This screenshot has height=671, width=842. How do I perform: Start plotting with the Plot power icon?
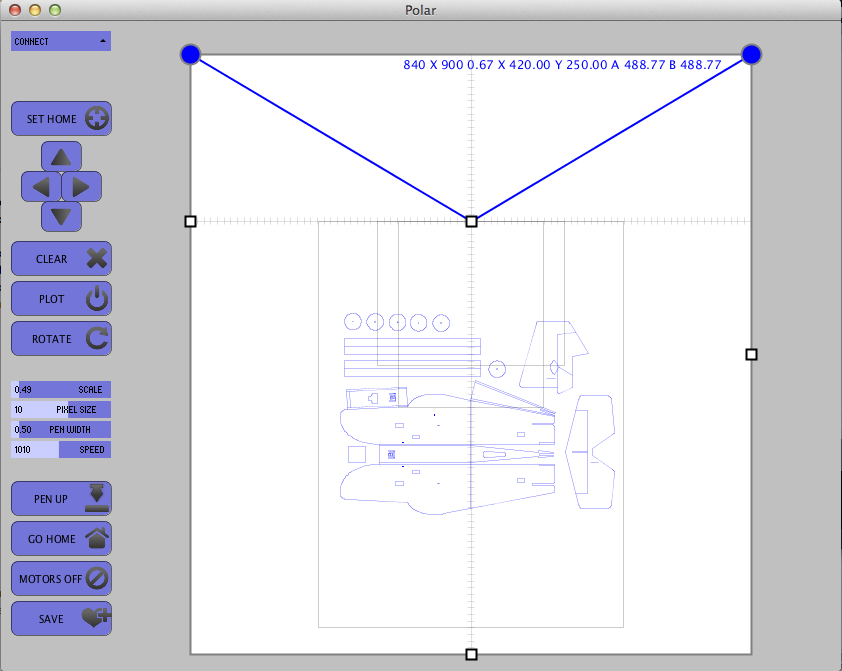[97, 298]
